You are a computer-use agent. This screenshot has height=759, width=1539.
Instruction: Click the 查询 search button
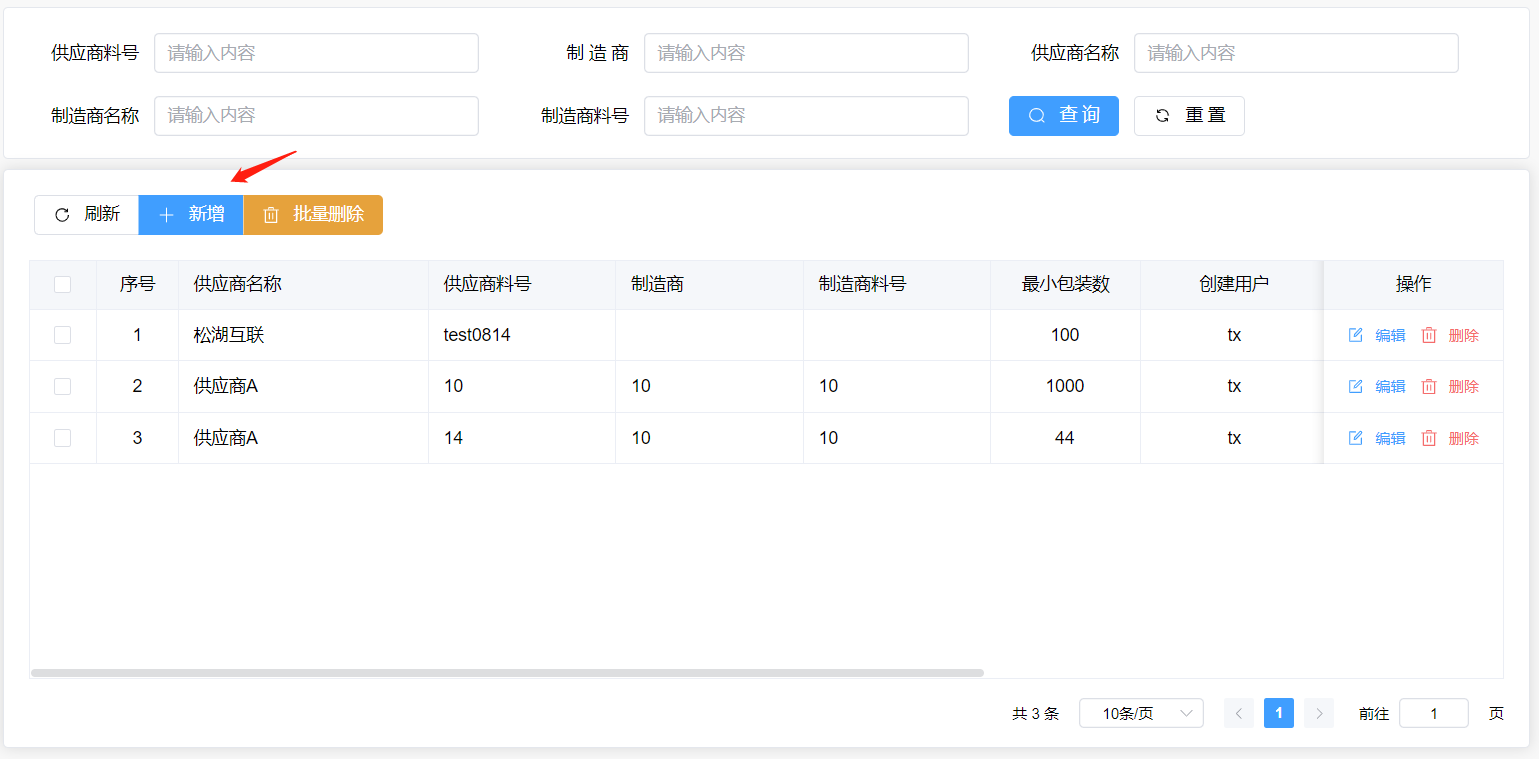coord(1063,115)
